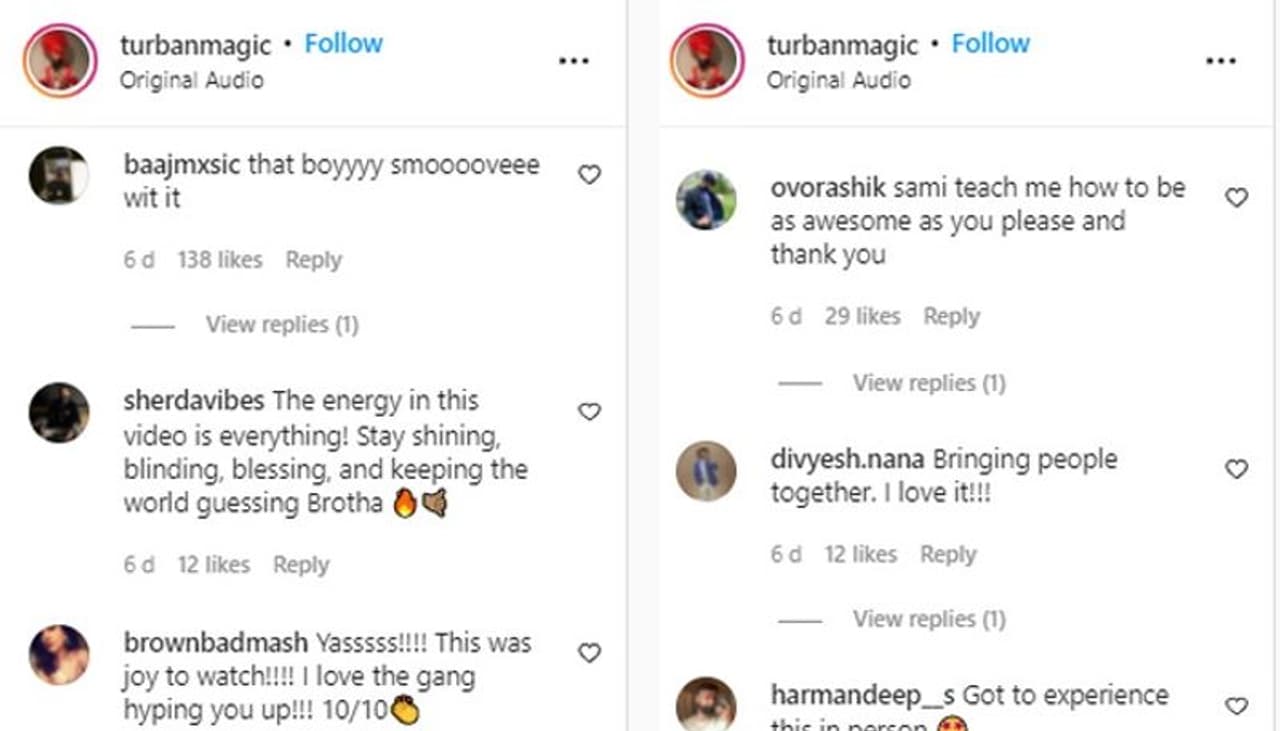Expand replies under baajmxsic's comment
The width and height of the screenshot is (1280, 731).
click(x=281, y=325)
